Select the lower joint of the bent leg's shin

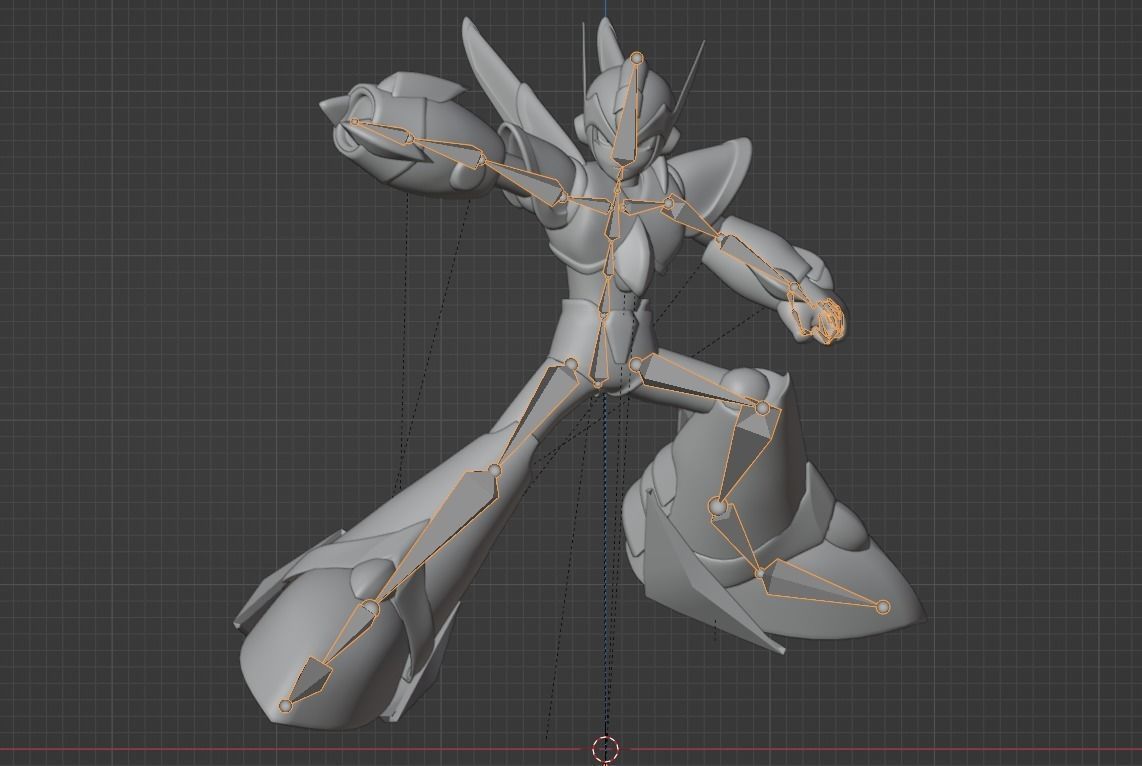coord(717,505)
